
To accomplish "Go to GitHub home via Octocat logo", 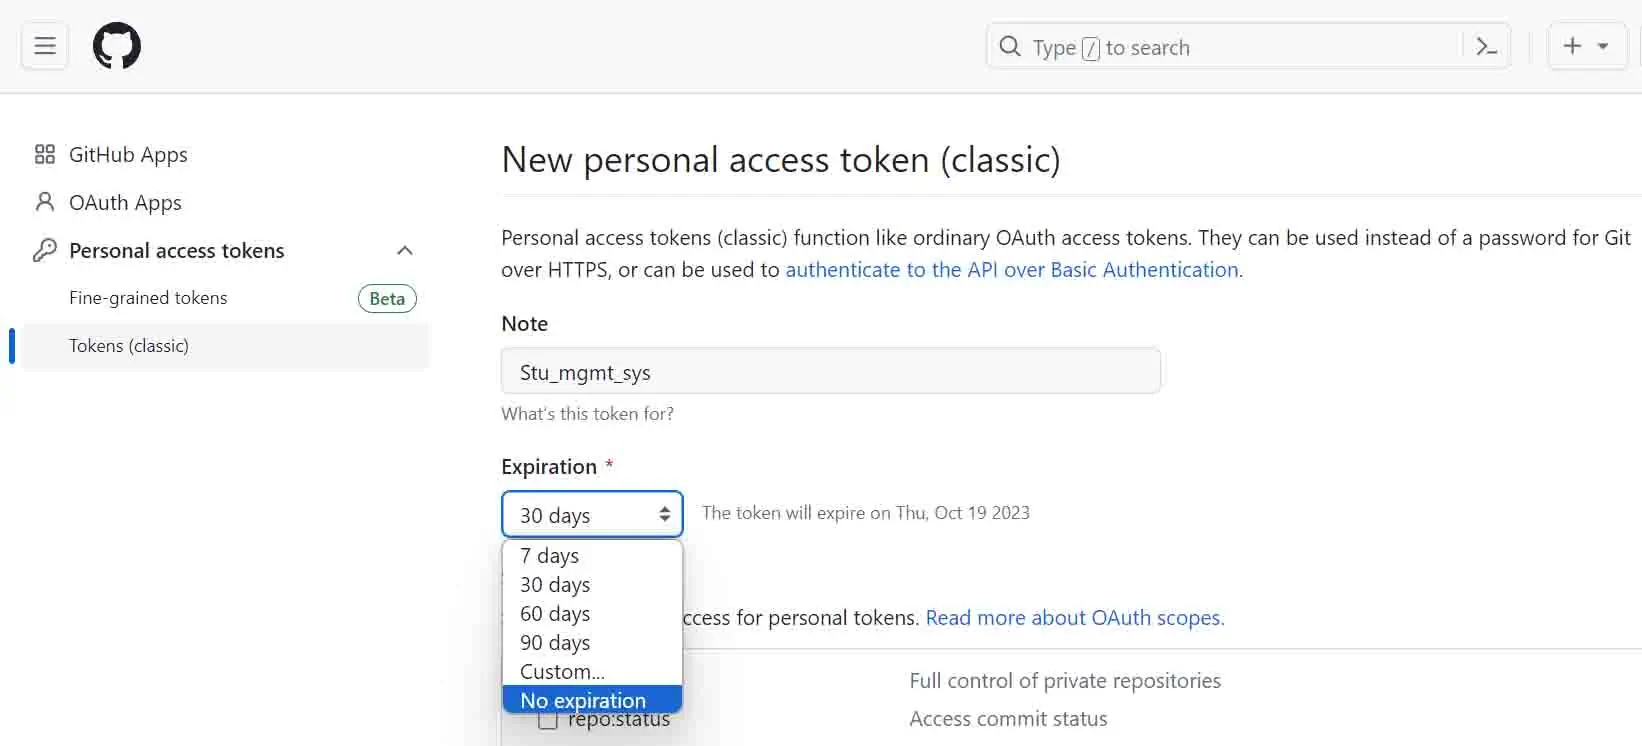I will coord(117,46).
